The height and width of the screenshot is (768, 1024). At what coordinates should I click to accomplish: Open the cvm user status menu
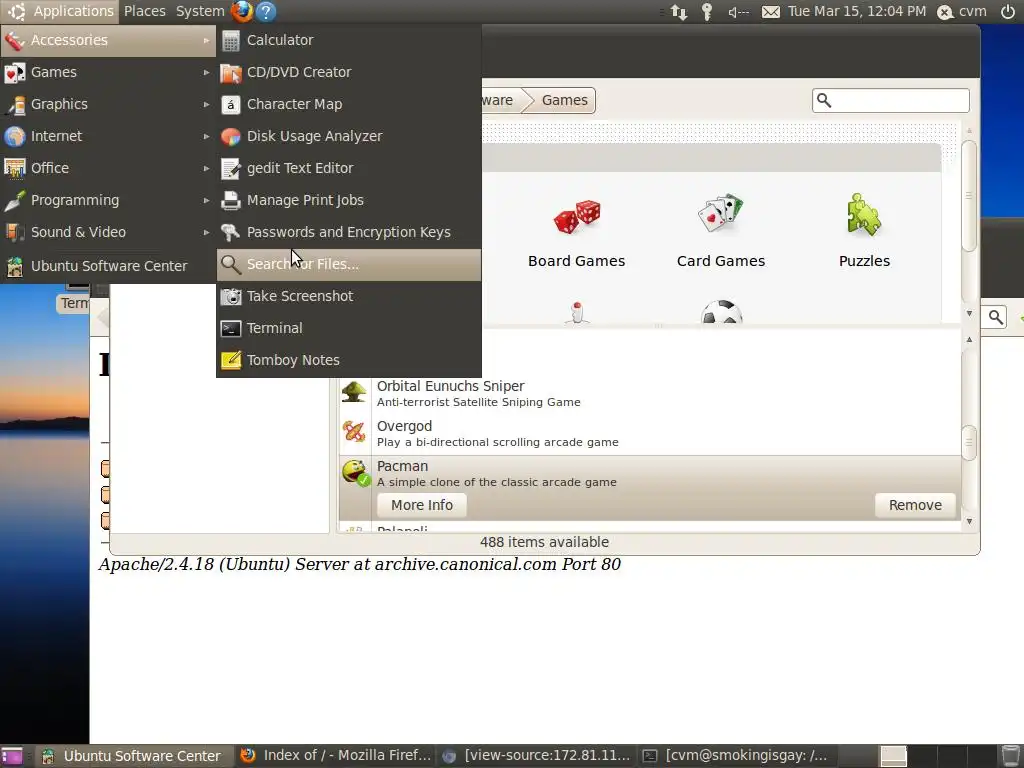962,11
